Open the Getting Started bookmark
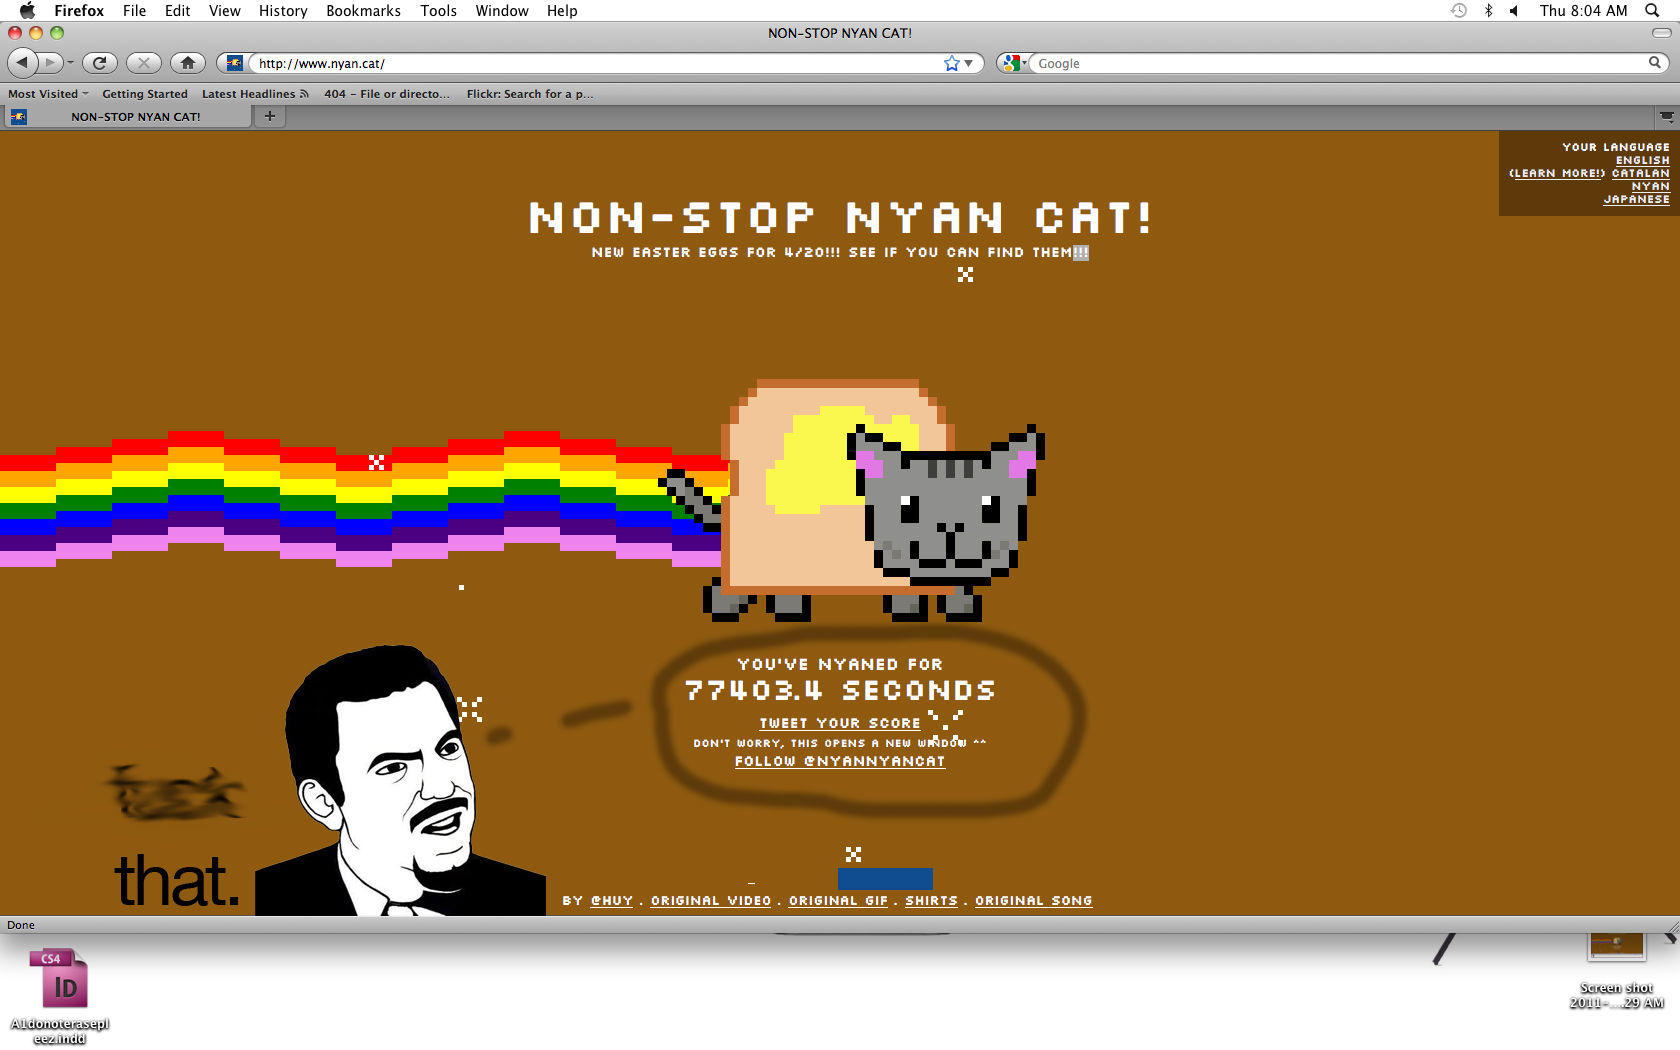 pyautogui.click(x=145, y=94)
